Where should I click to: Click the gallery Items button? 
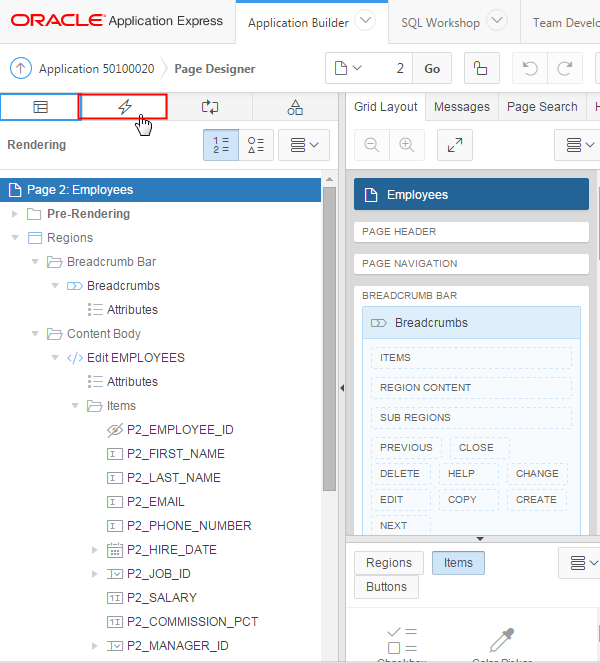(x=458, y=563)
